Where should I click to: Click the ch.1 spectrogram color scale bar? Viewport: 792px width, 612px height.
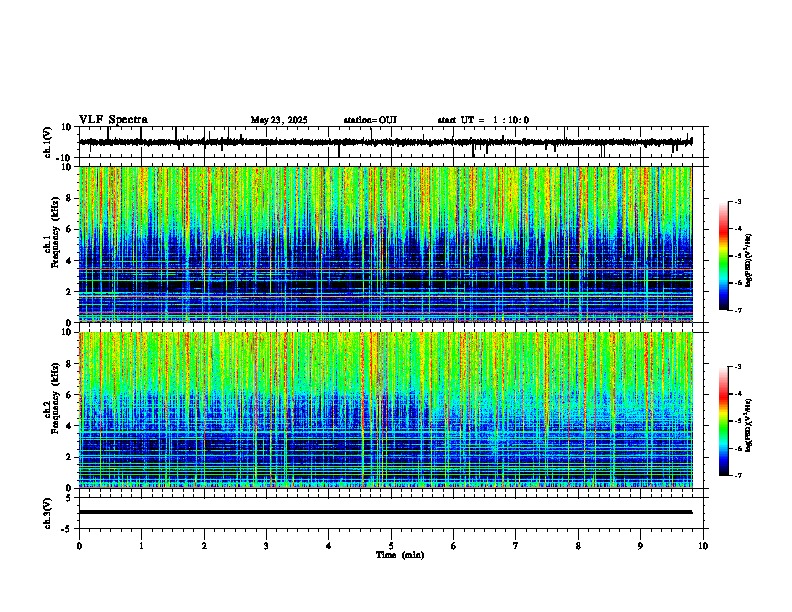tap(724, 256)
